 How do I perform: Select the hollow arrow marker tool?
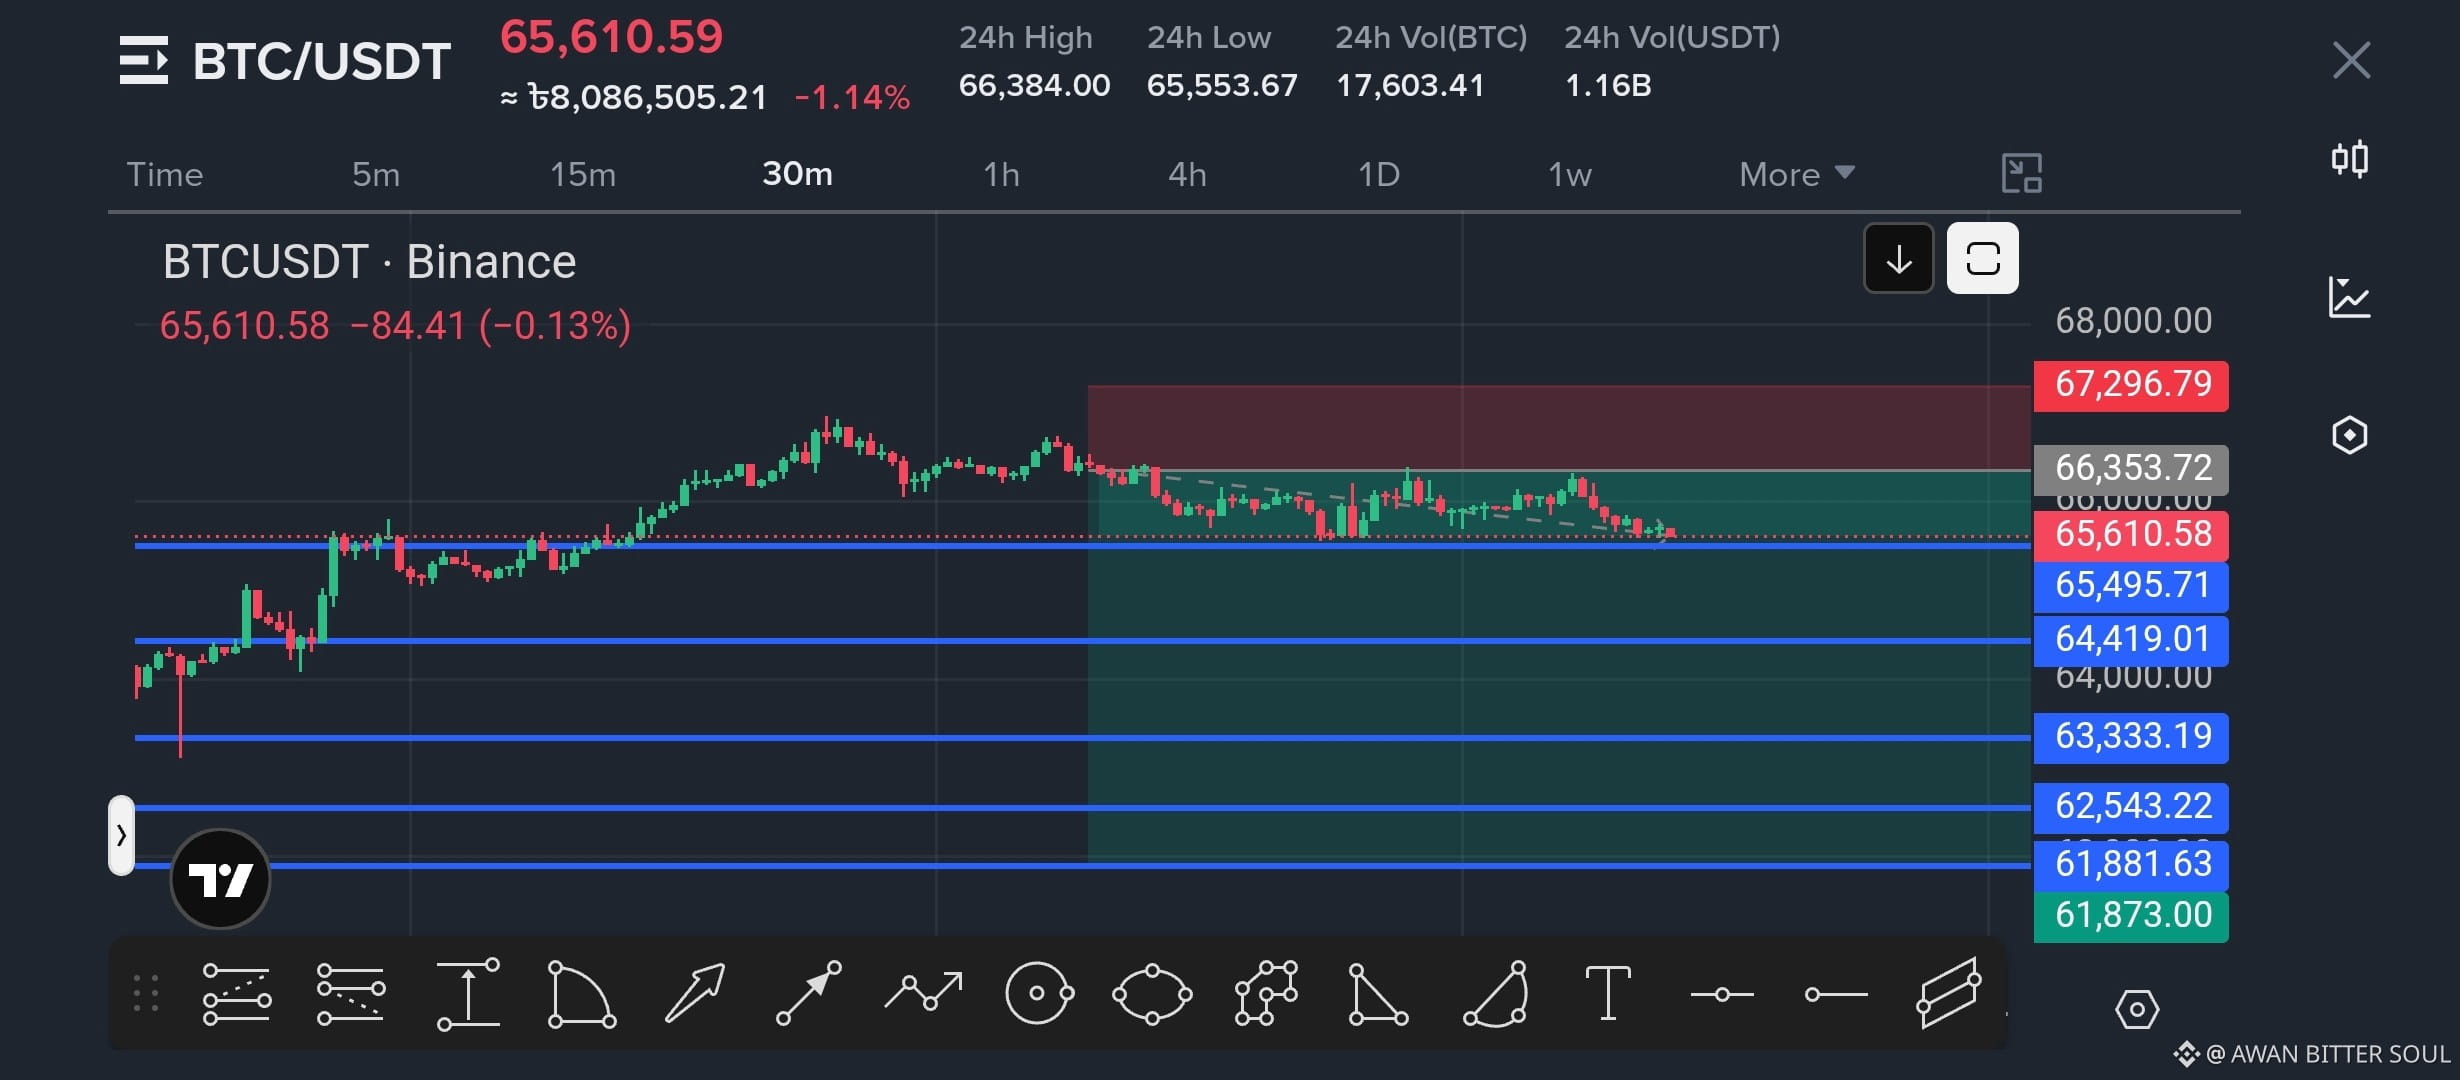(x=695, y=994)
